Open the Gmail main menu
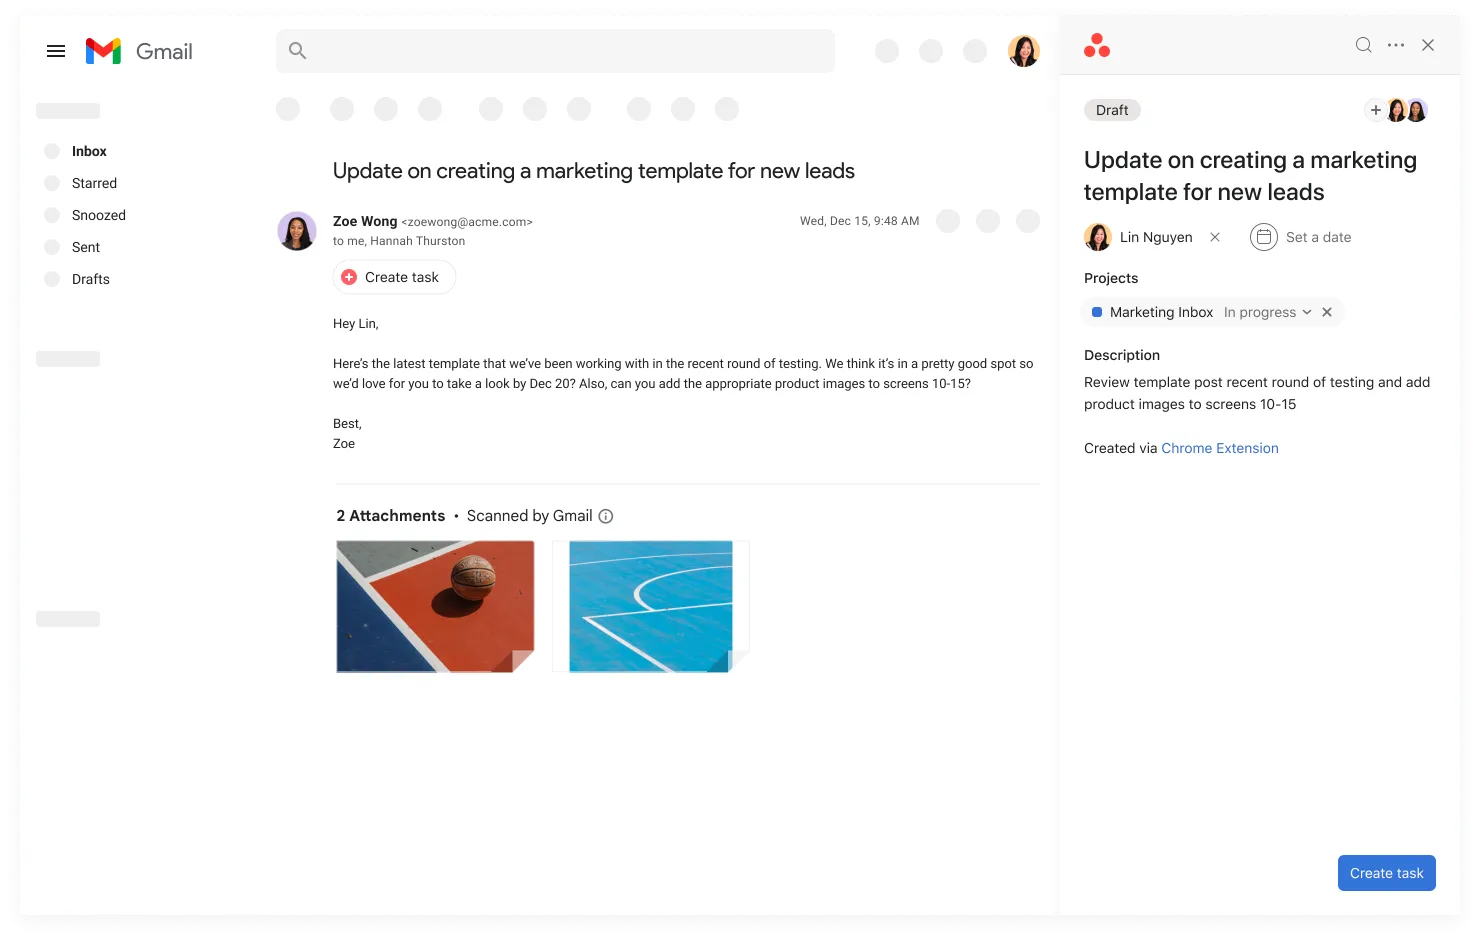This screenshot has height=940, width=1480. [55, 51]
